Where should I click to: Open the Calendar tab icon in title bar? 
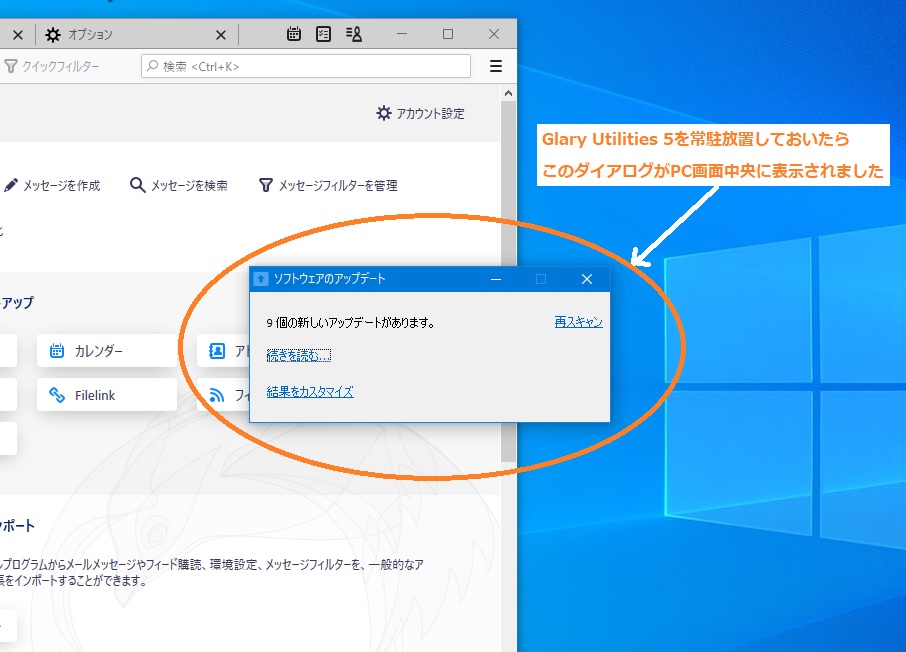294,34
